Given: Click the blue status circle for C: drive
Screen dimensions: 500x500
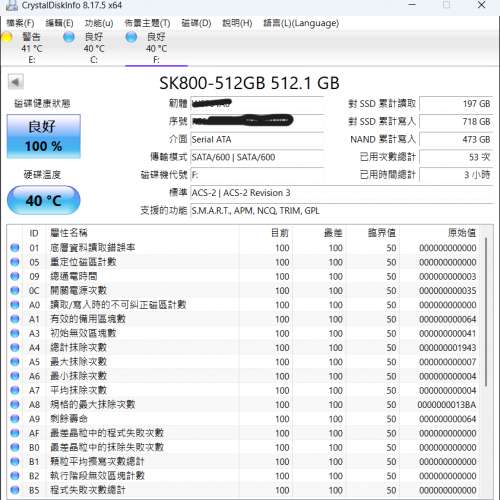Looking at the screenshot, I should pyautogui.click(x=69, y=37).
